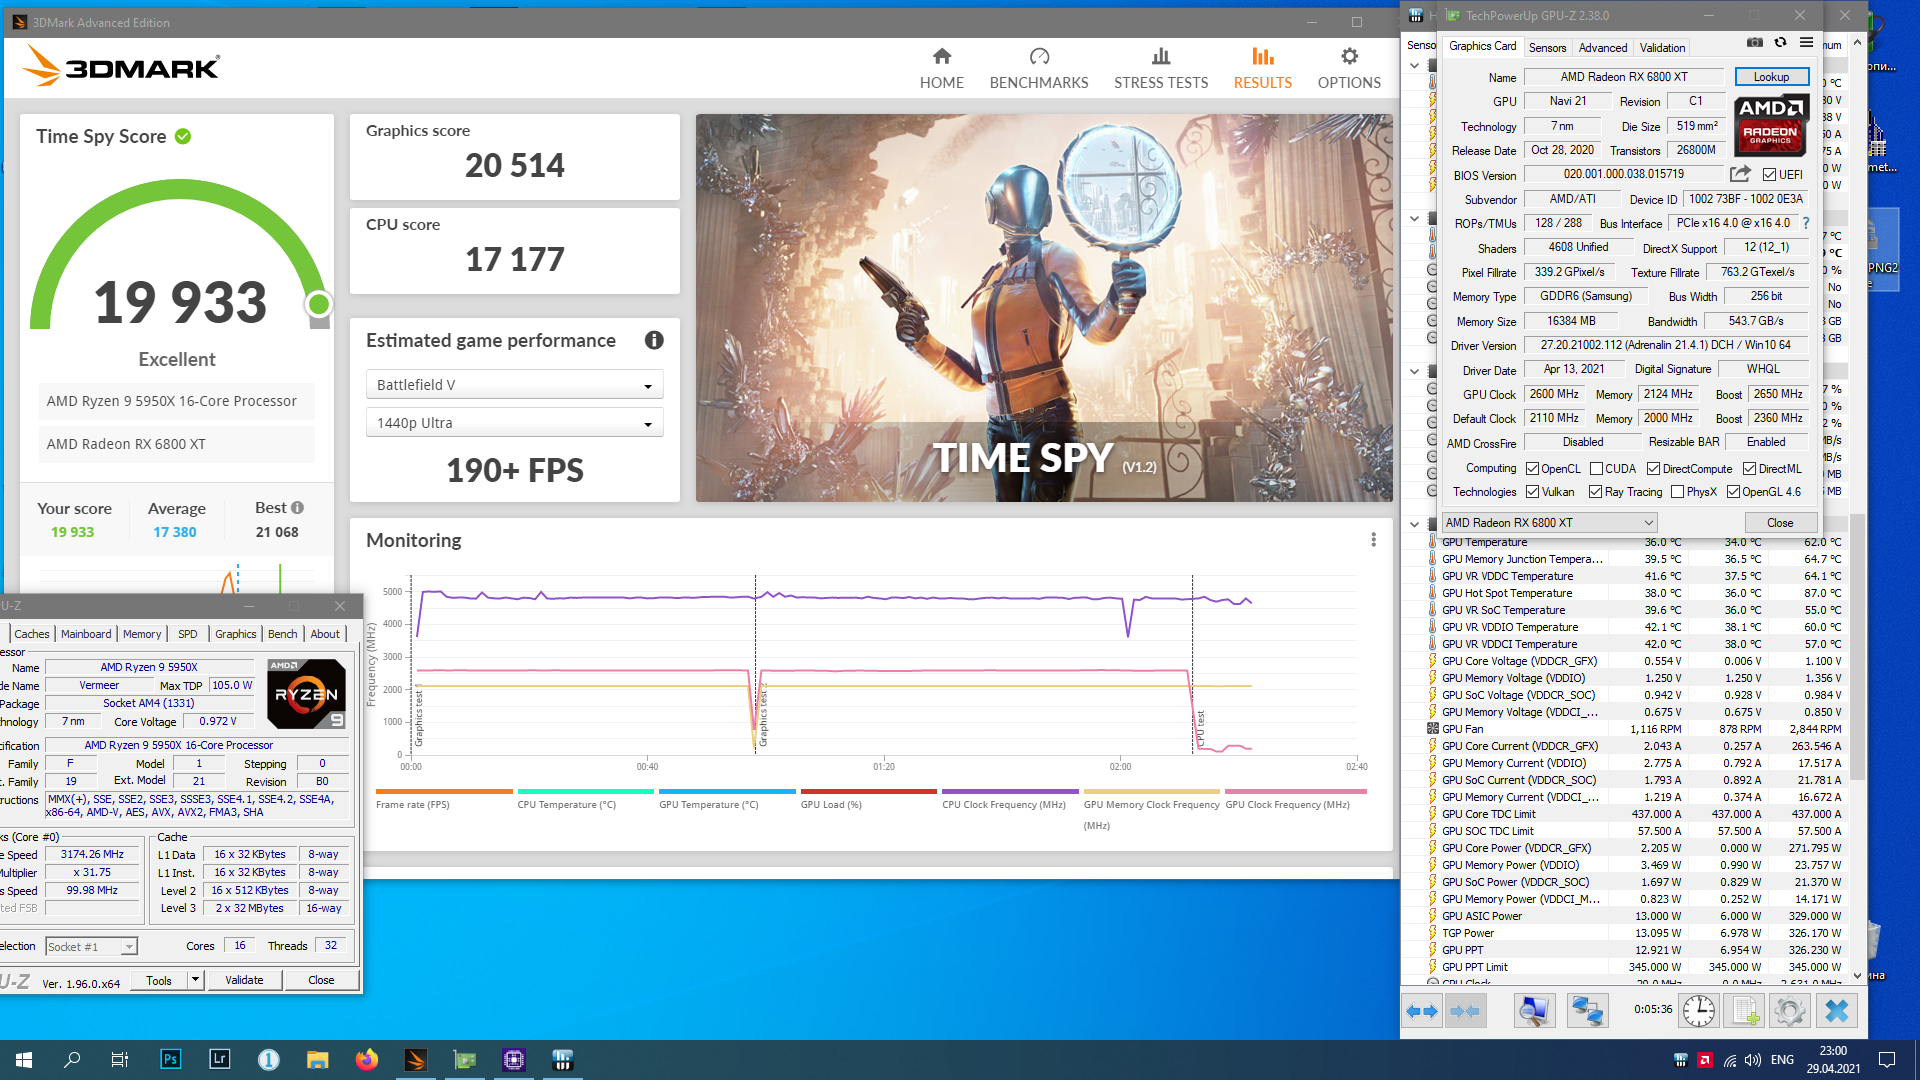Image resolution: width=1920 pixels, height=1080 pixels.
Task: Click the GPU-Z refresh icon
Action: pos(1780,43)
